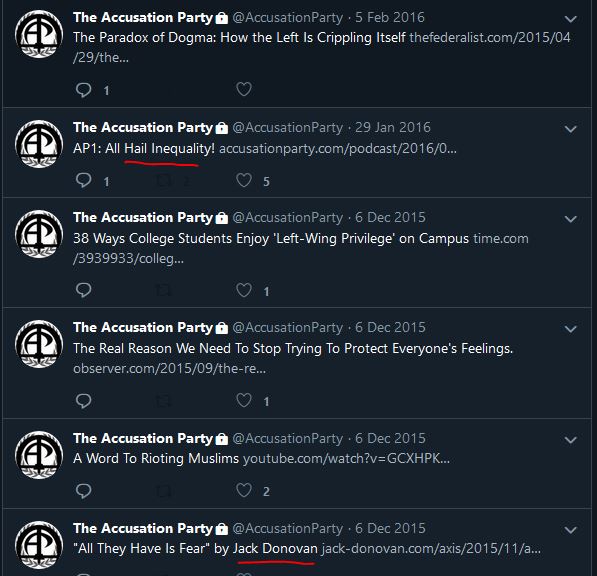Viewport: 597px width, 576px height.
Task: Open the accusationparty.com podcast link
Action: pyautogui.click(x=338, y=148)
